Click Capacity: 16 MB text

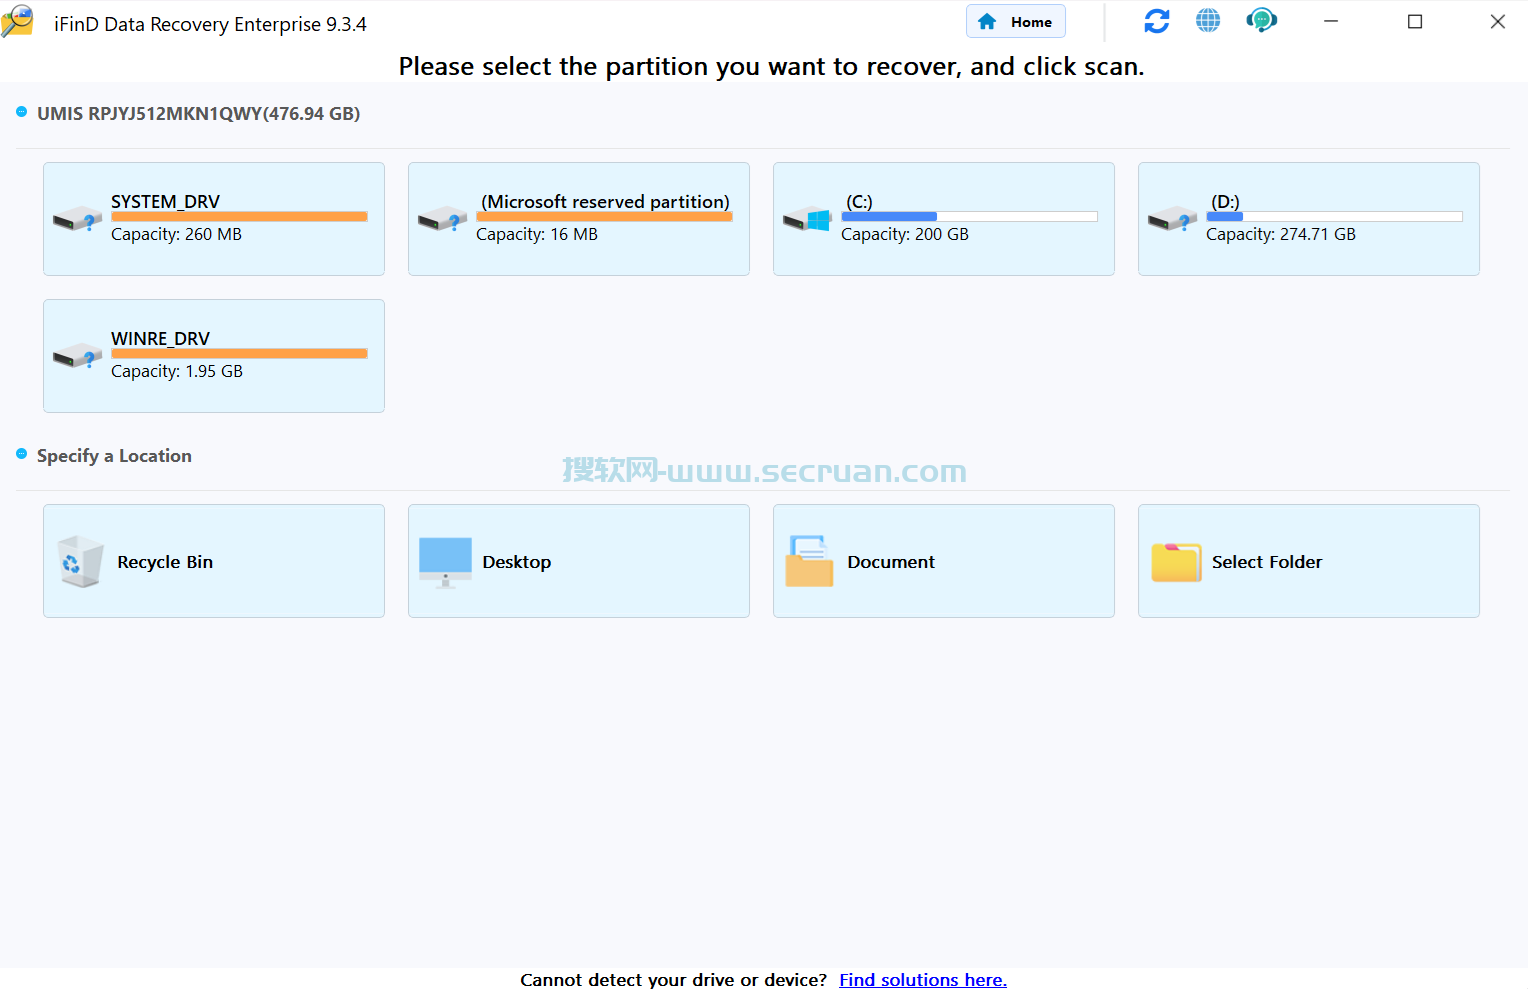point(537,234)
